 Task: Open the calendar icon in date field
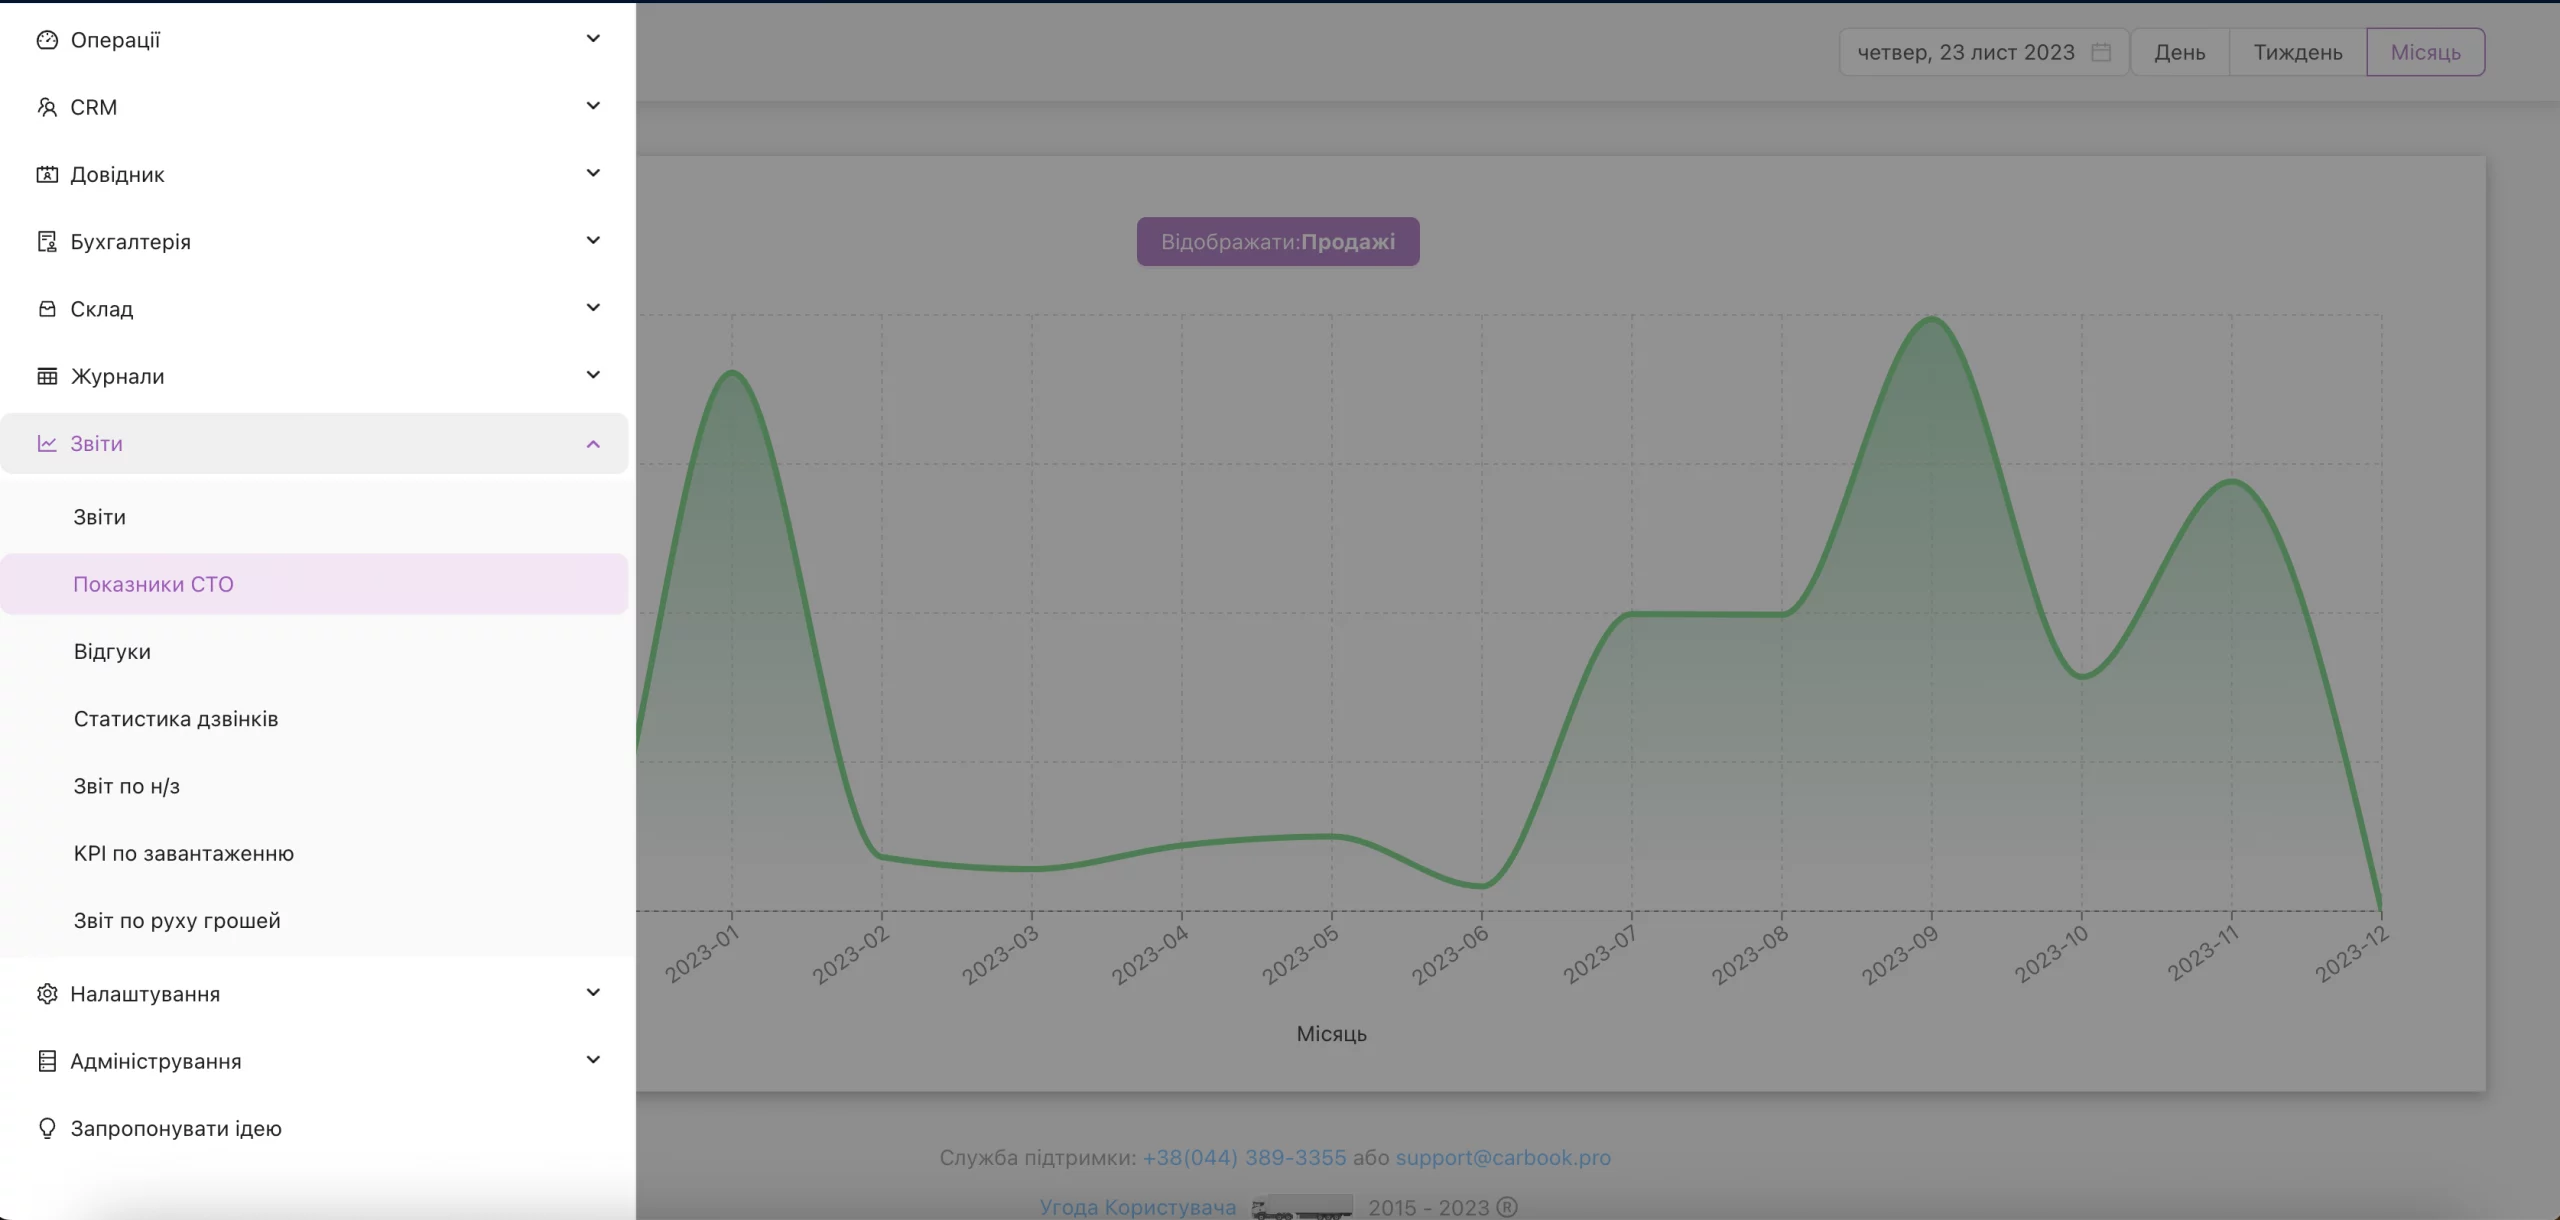2101,52
